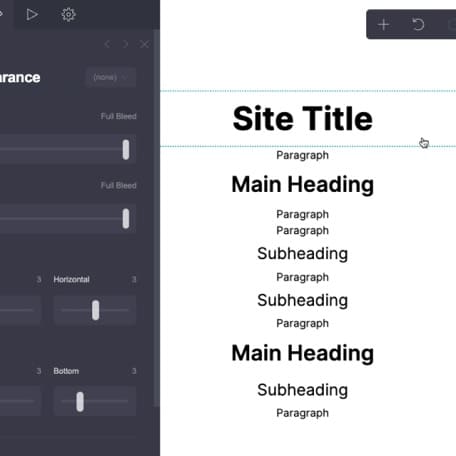Click the second Full Bleed slider handle

(126, 219)
